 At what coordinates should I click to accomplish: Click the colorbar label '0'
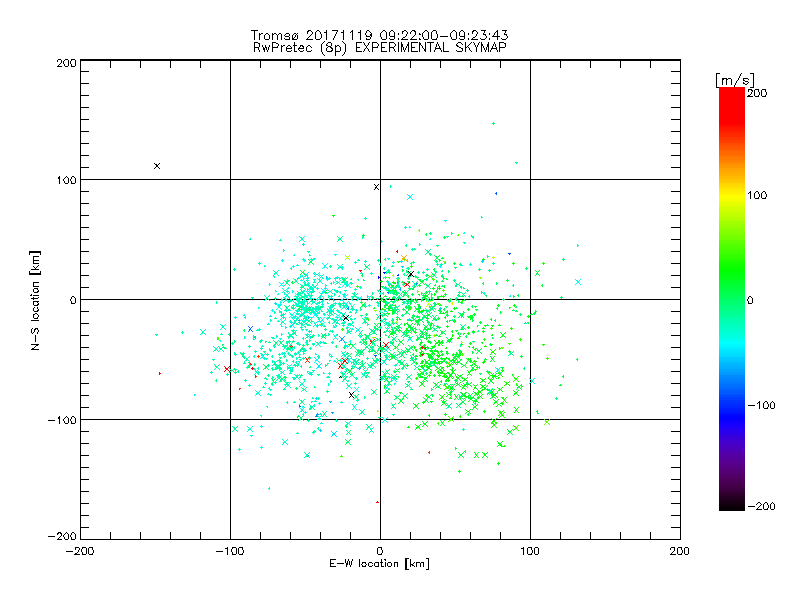coord(749,300)
